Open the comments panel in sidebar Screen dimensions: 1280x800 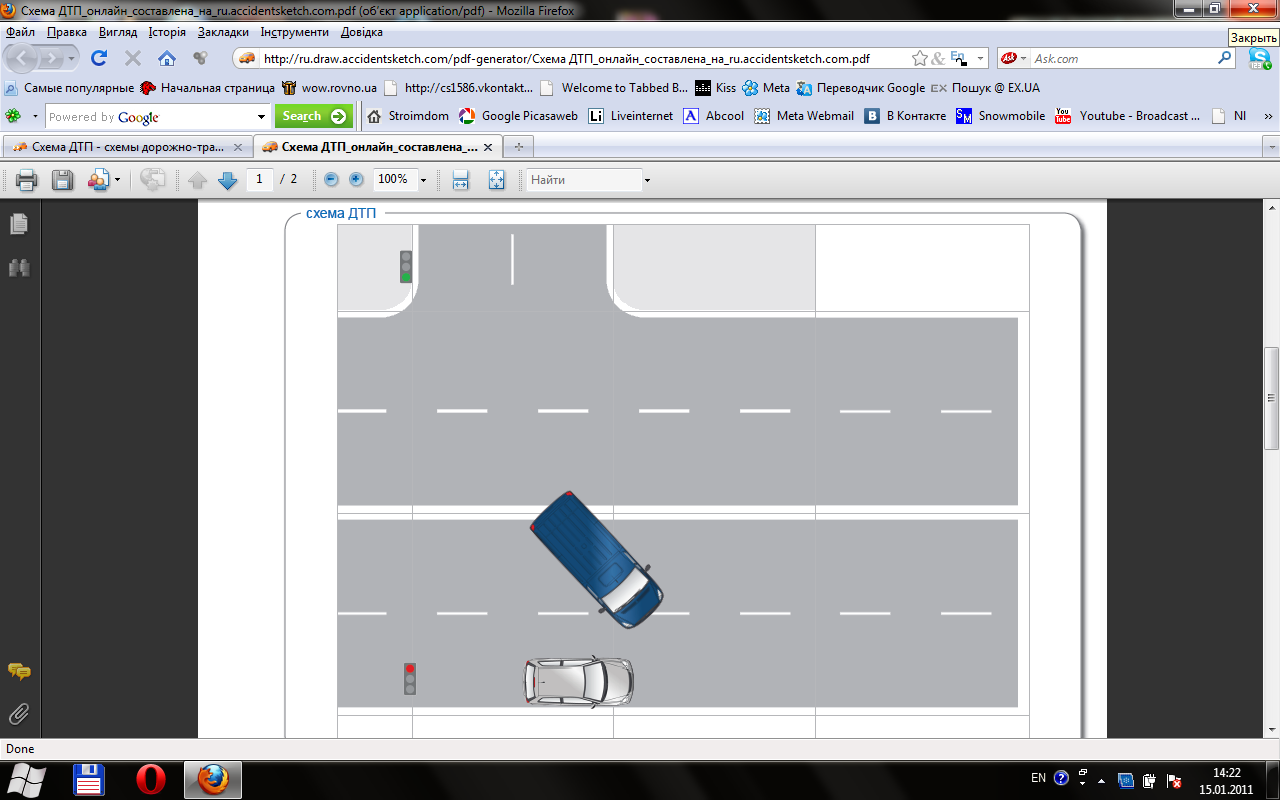19,671
